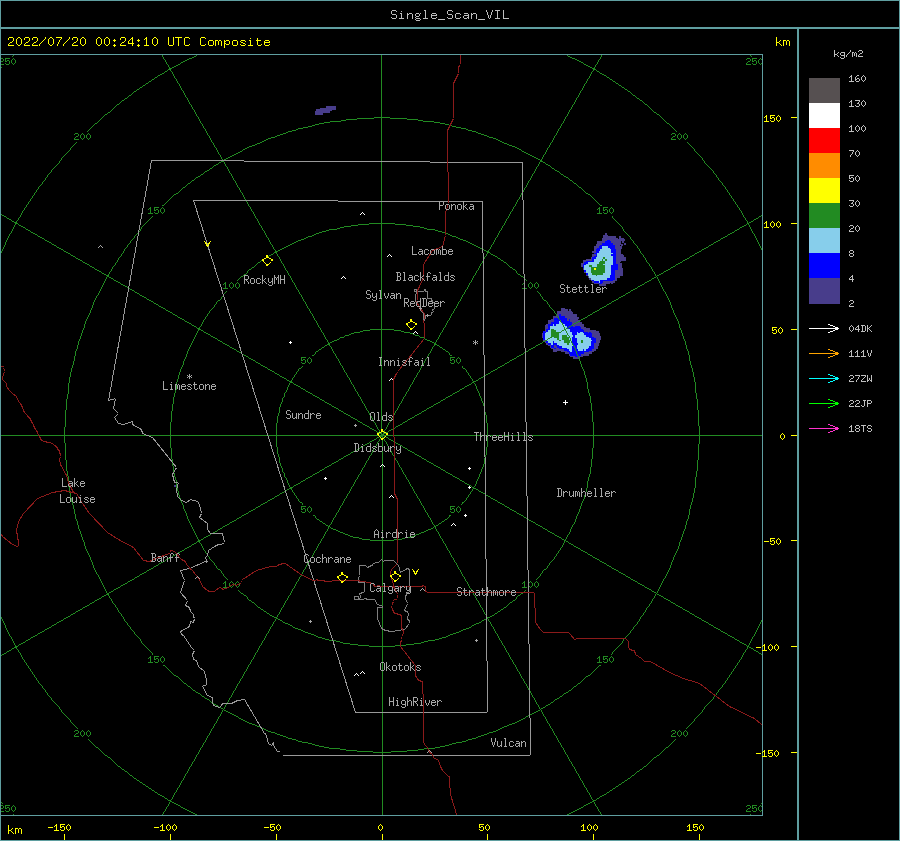Click the Strathmore label

[x=486, y=592]
